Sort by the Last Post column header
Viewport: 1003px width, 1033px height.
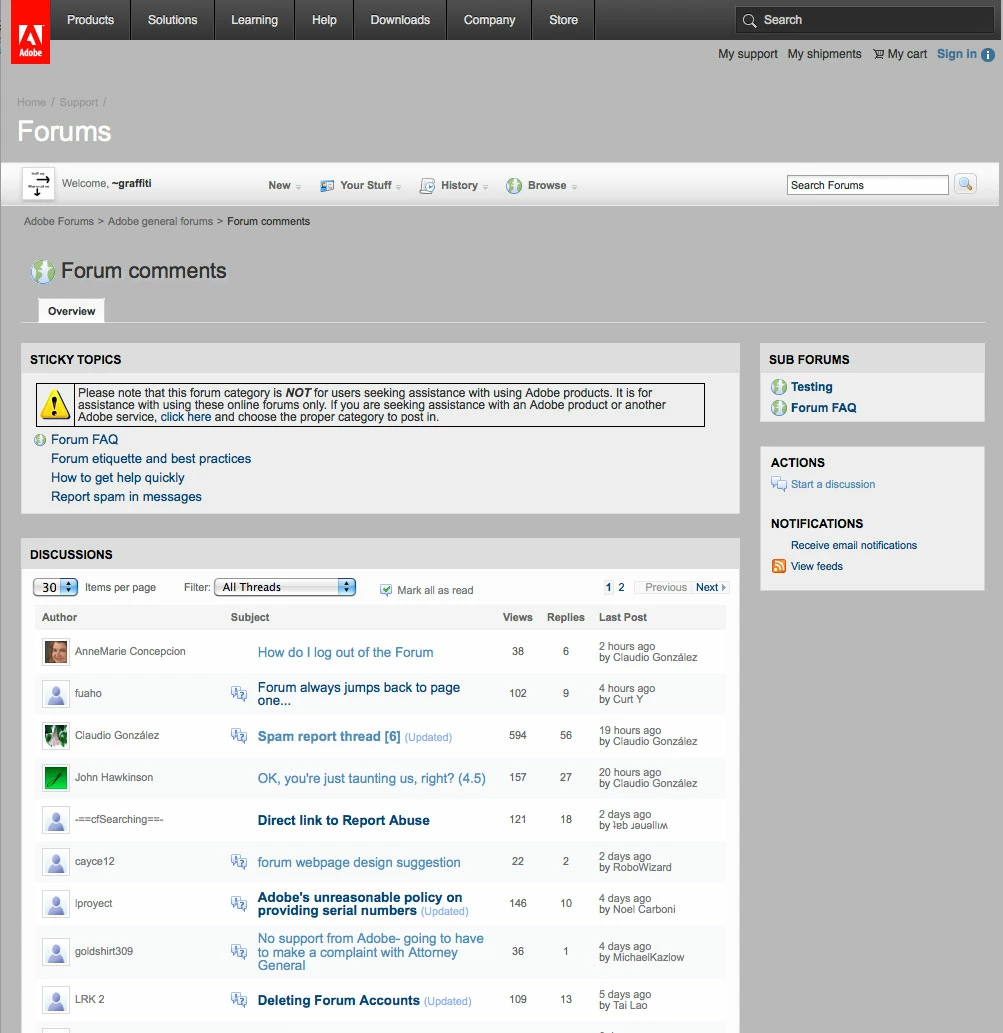click(x=622, y=617)
